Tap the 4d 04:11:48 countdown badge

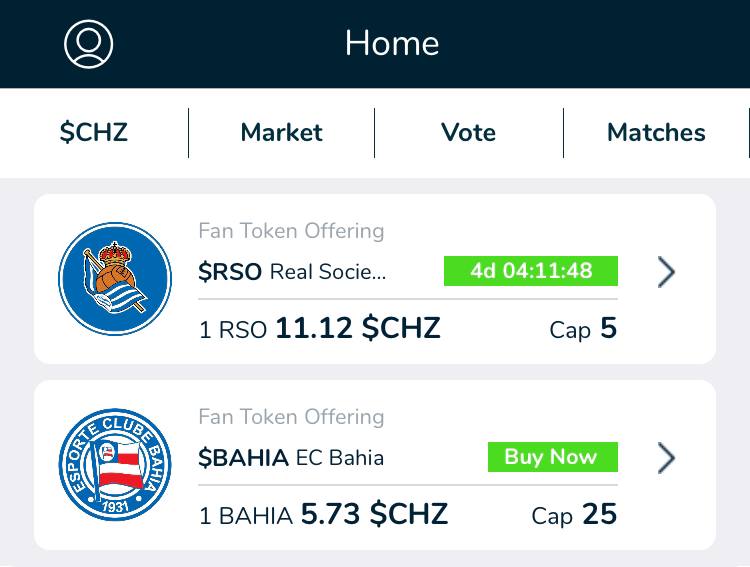click(530, 271)
